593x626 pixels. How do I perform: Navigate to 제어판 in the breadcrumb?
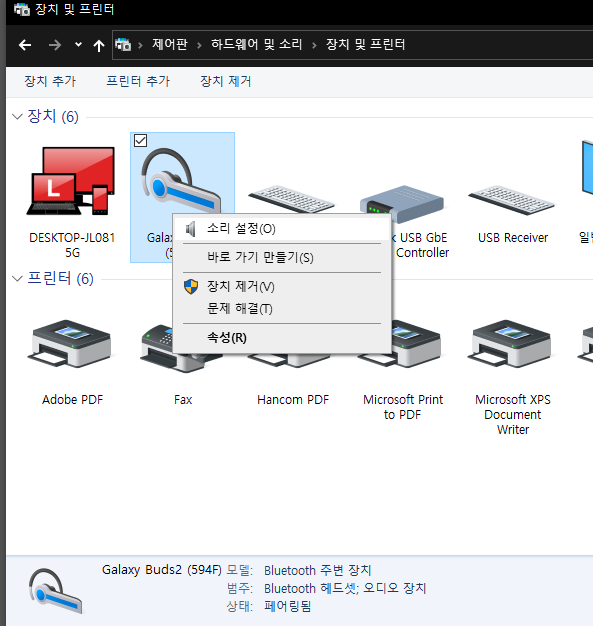click(170, 44)
